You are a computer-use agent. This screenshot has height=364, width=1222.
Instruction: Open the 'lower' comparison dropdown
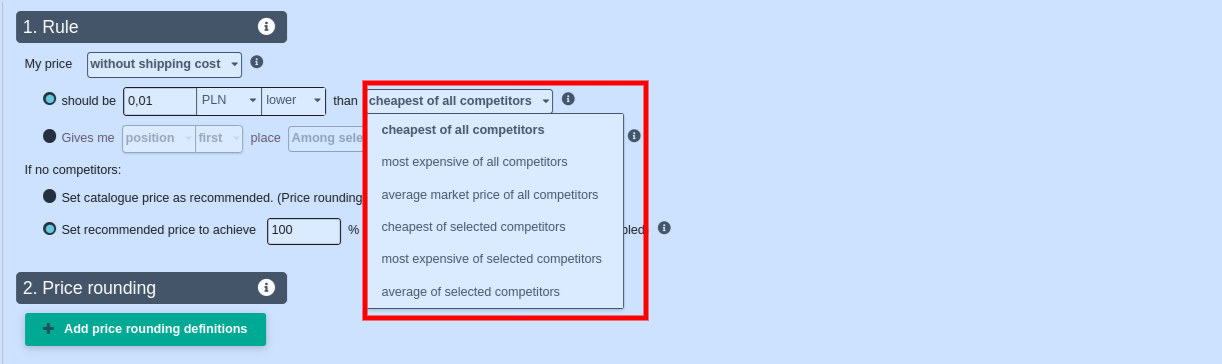(294, 101)
